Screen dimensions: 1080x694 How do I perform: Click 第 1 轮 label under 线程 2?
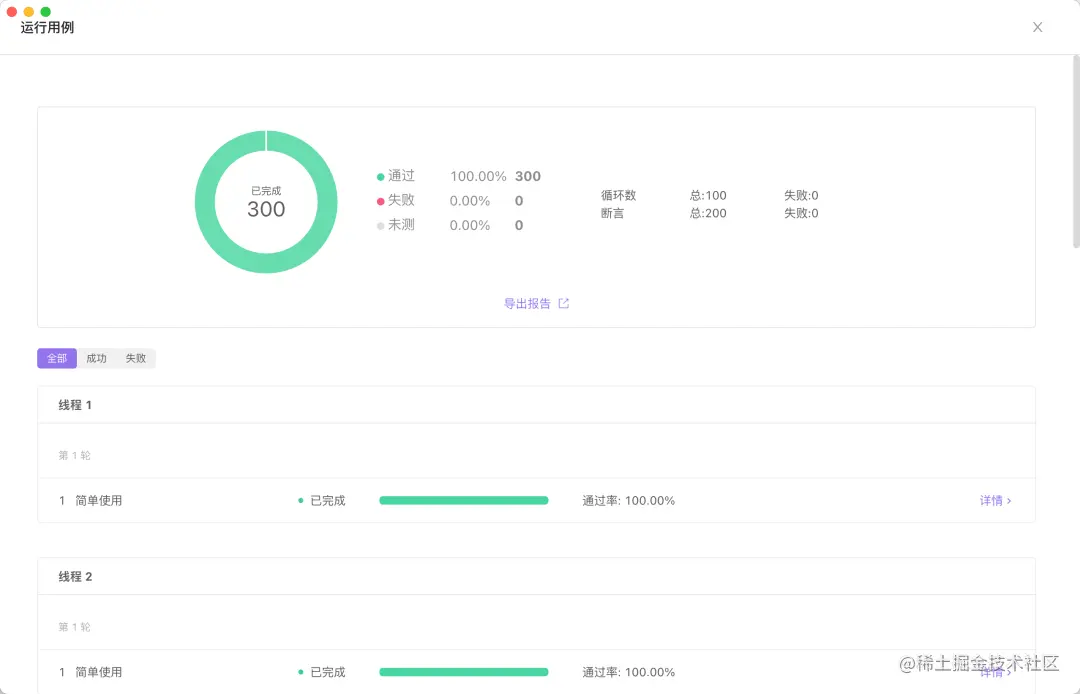[74, 627]
